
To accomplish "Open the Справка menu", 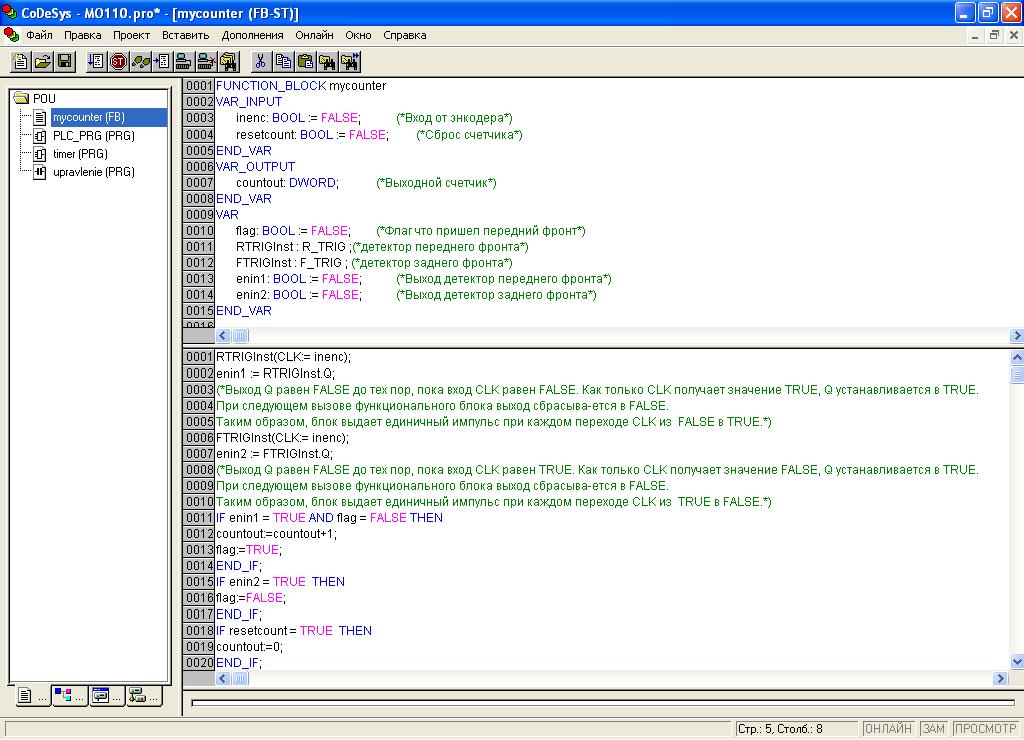I will coord(405,35).
